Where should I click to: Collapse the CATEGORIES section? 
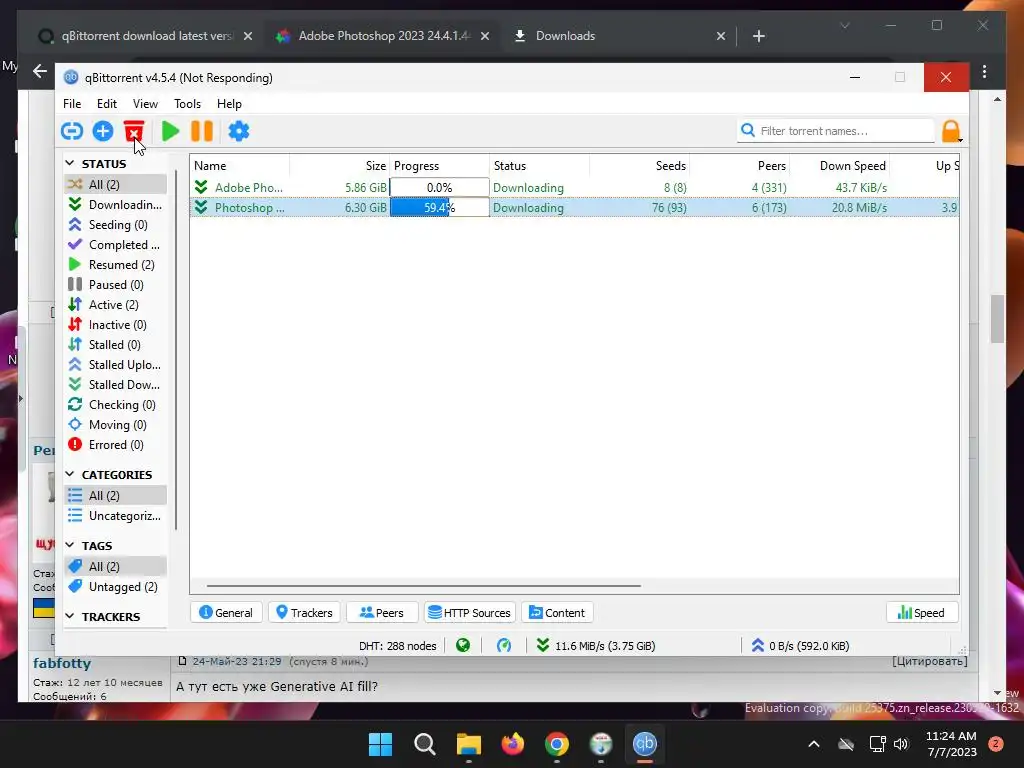pyautogui.click(x=70, y=474)
